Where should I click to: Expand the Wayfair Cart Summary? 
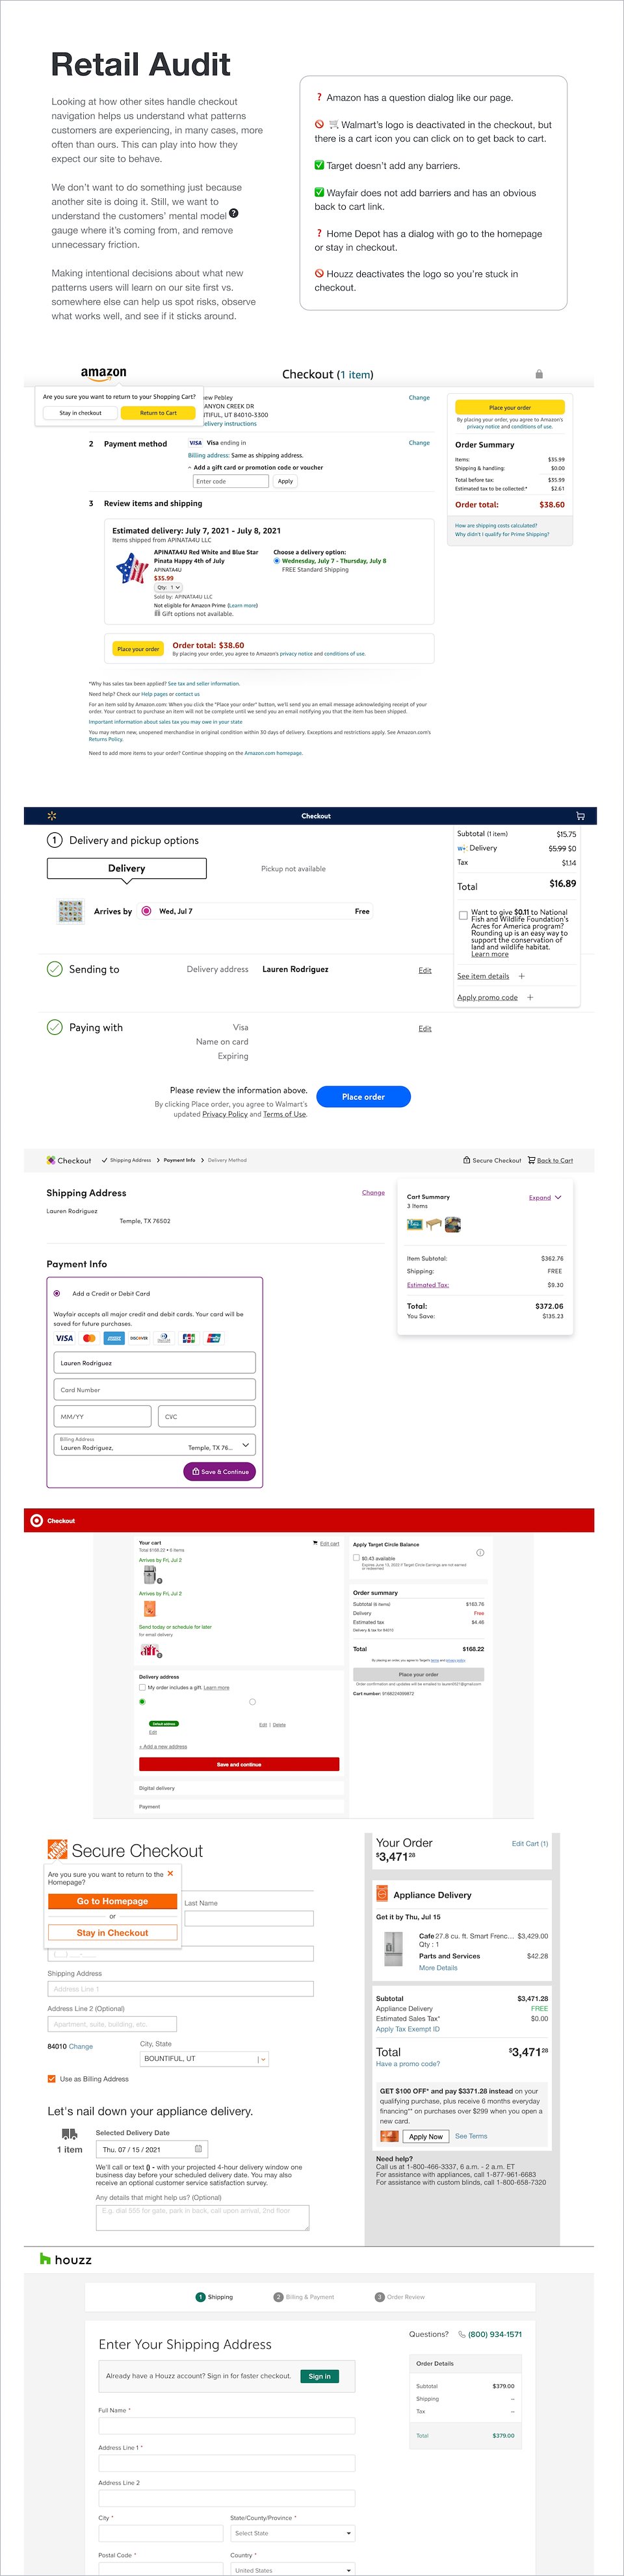tap(545, 1197)
